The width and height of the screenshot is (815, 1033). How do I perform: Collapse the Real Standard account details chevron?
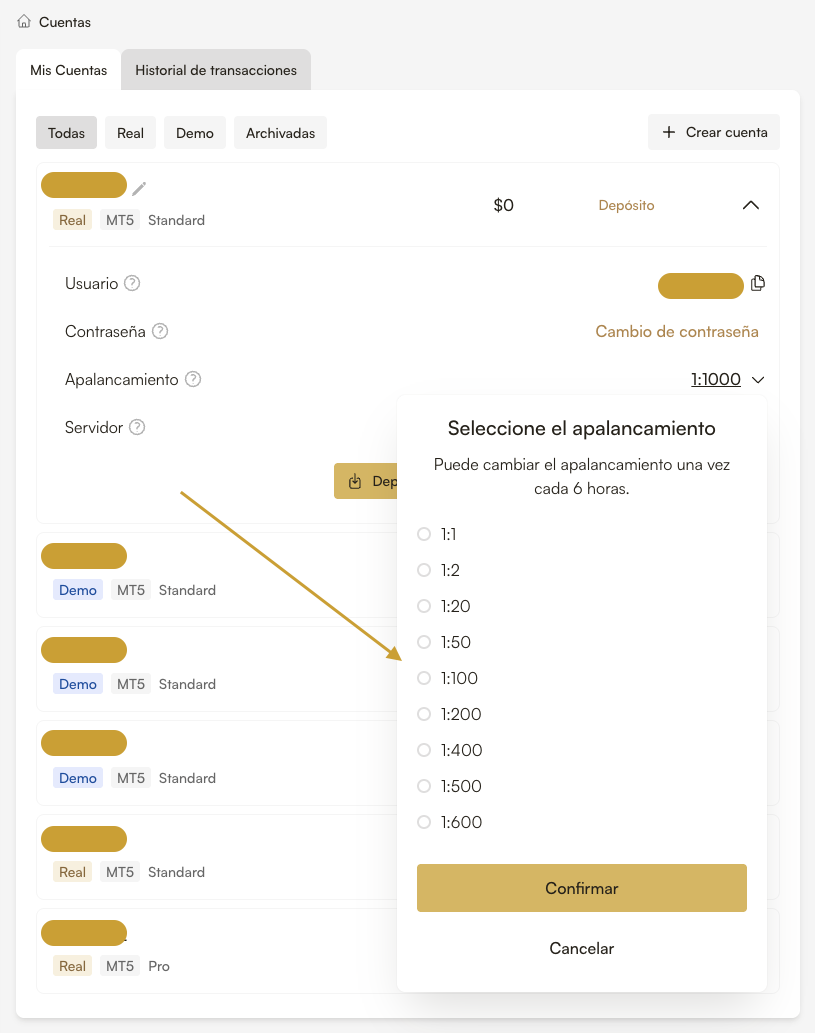pyautogui.click(x=751, y=205)
